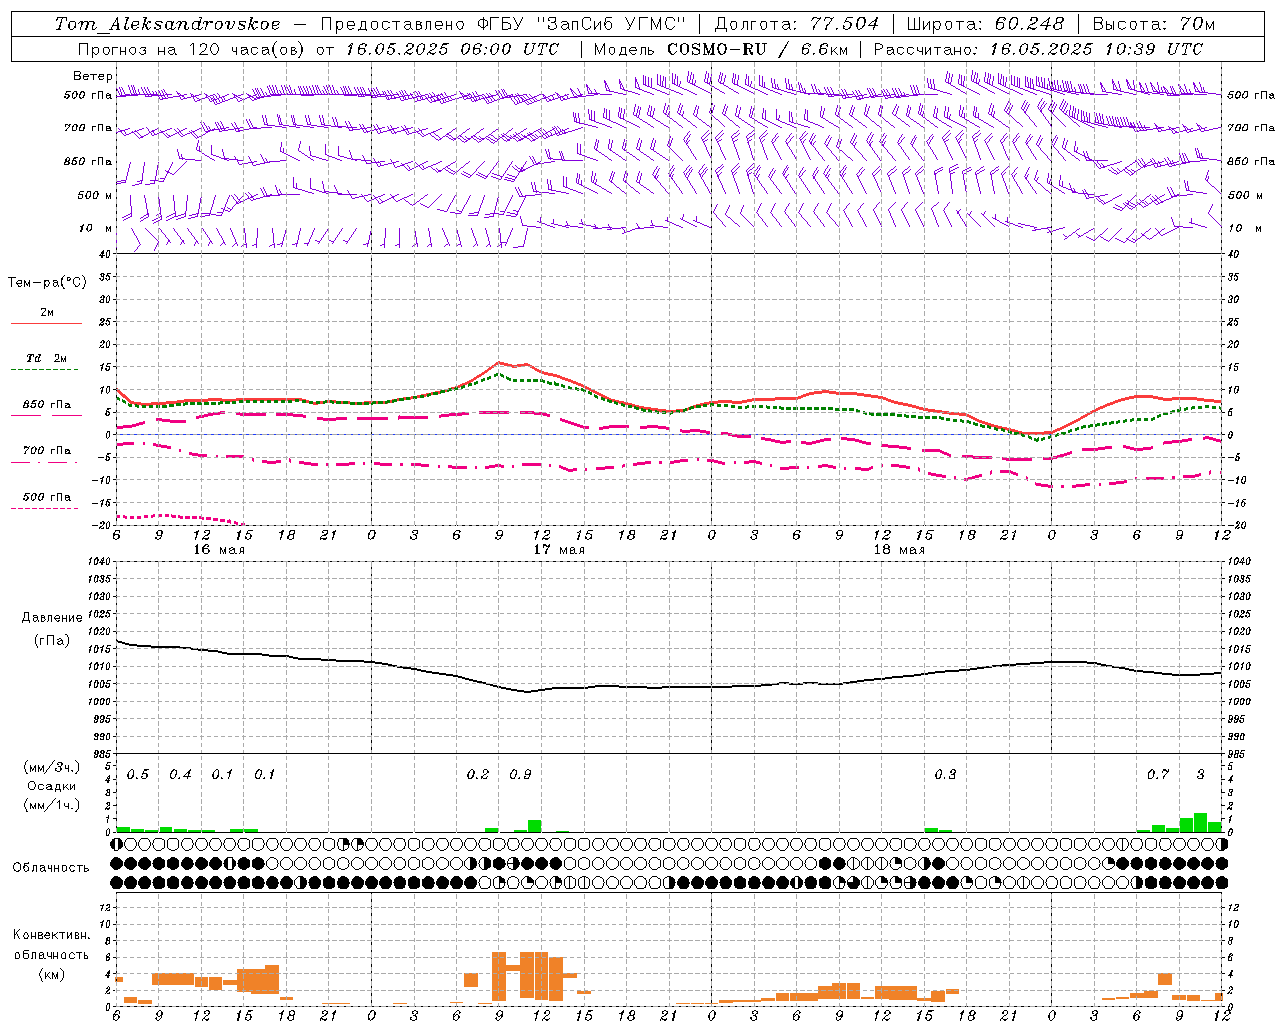Image resolution: width=1280 pixels, height=1024 pixels.
Task: Click the Тем-ра(°C) axis label
Action: pos(47,283)
